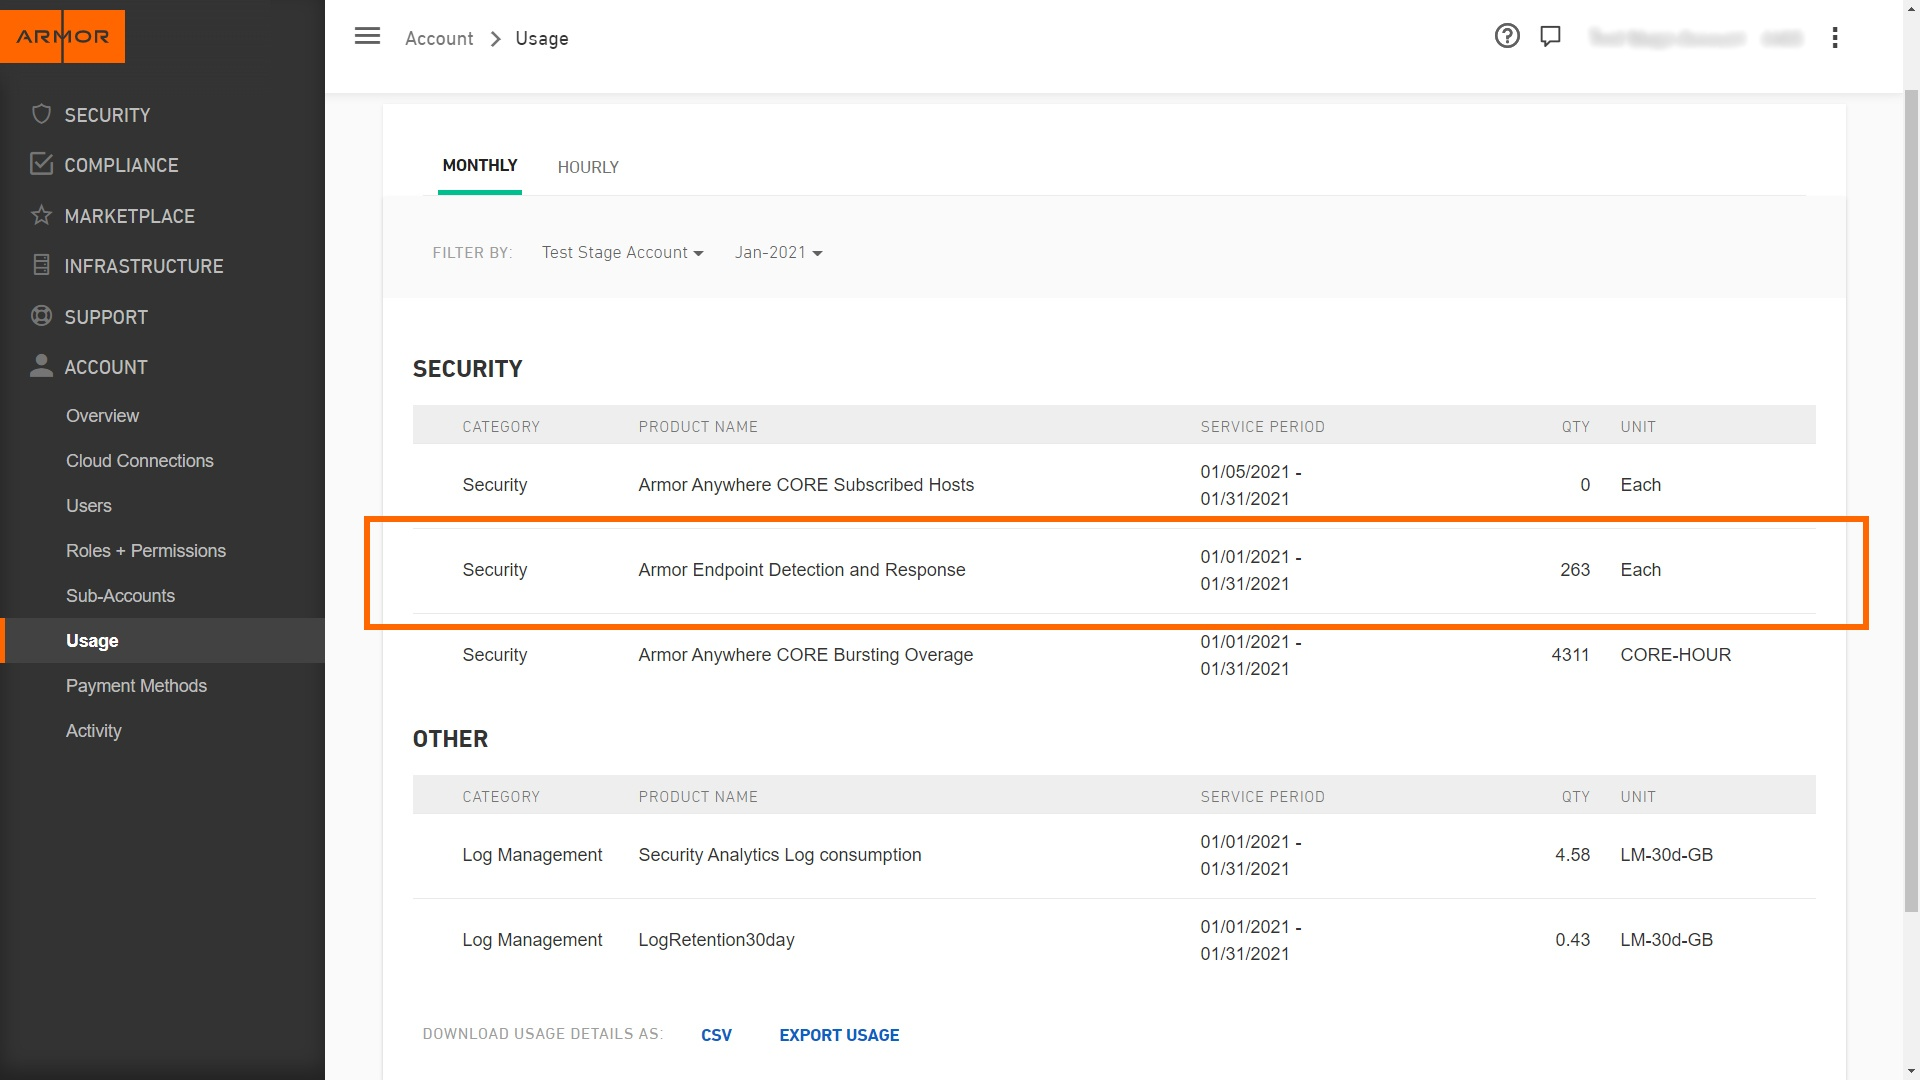Screen dimensions: 1920x1080
Task: Click the 0.43 quantity value
Action: (1572, 940)
